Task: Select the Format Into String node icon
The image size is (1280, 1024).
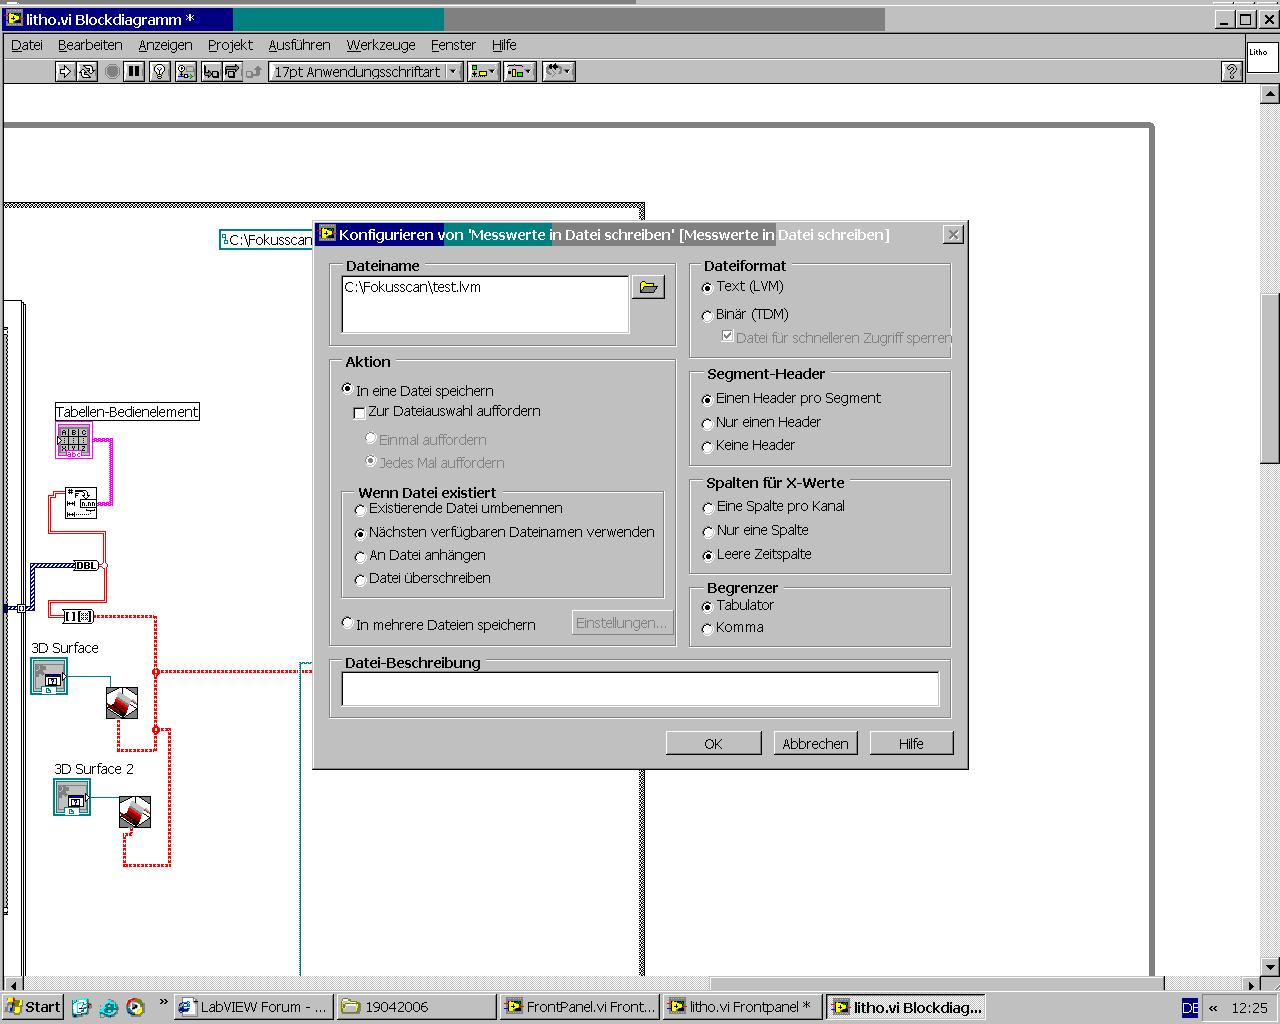Action: coord(81,503)
